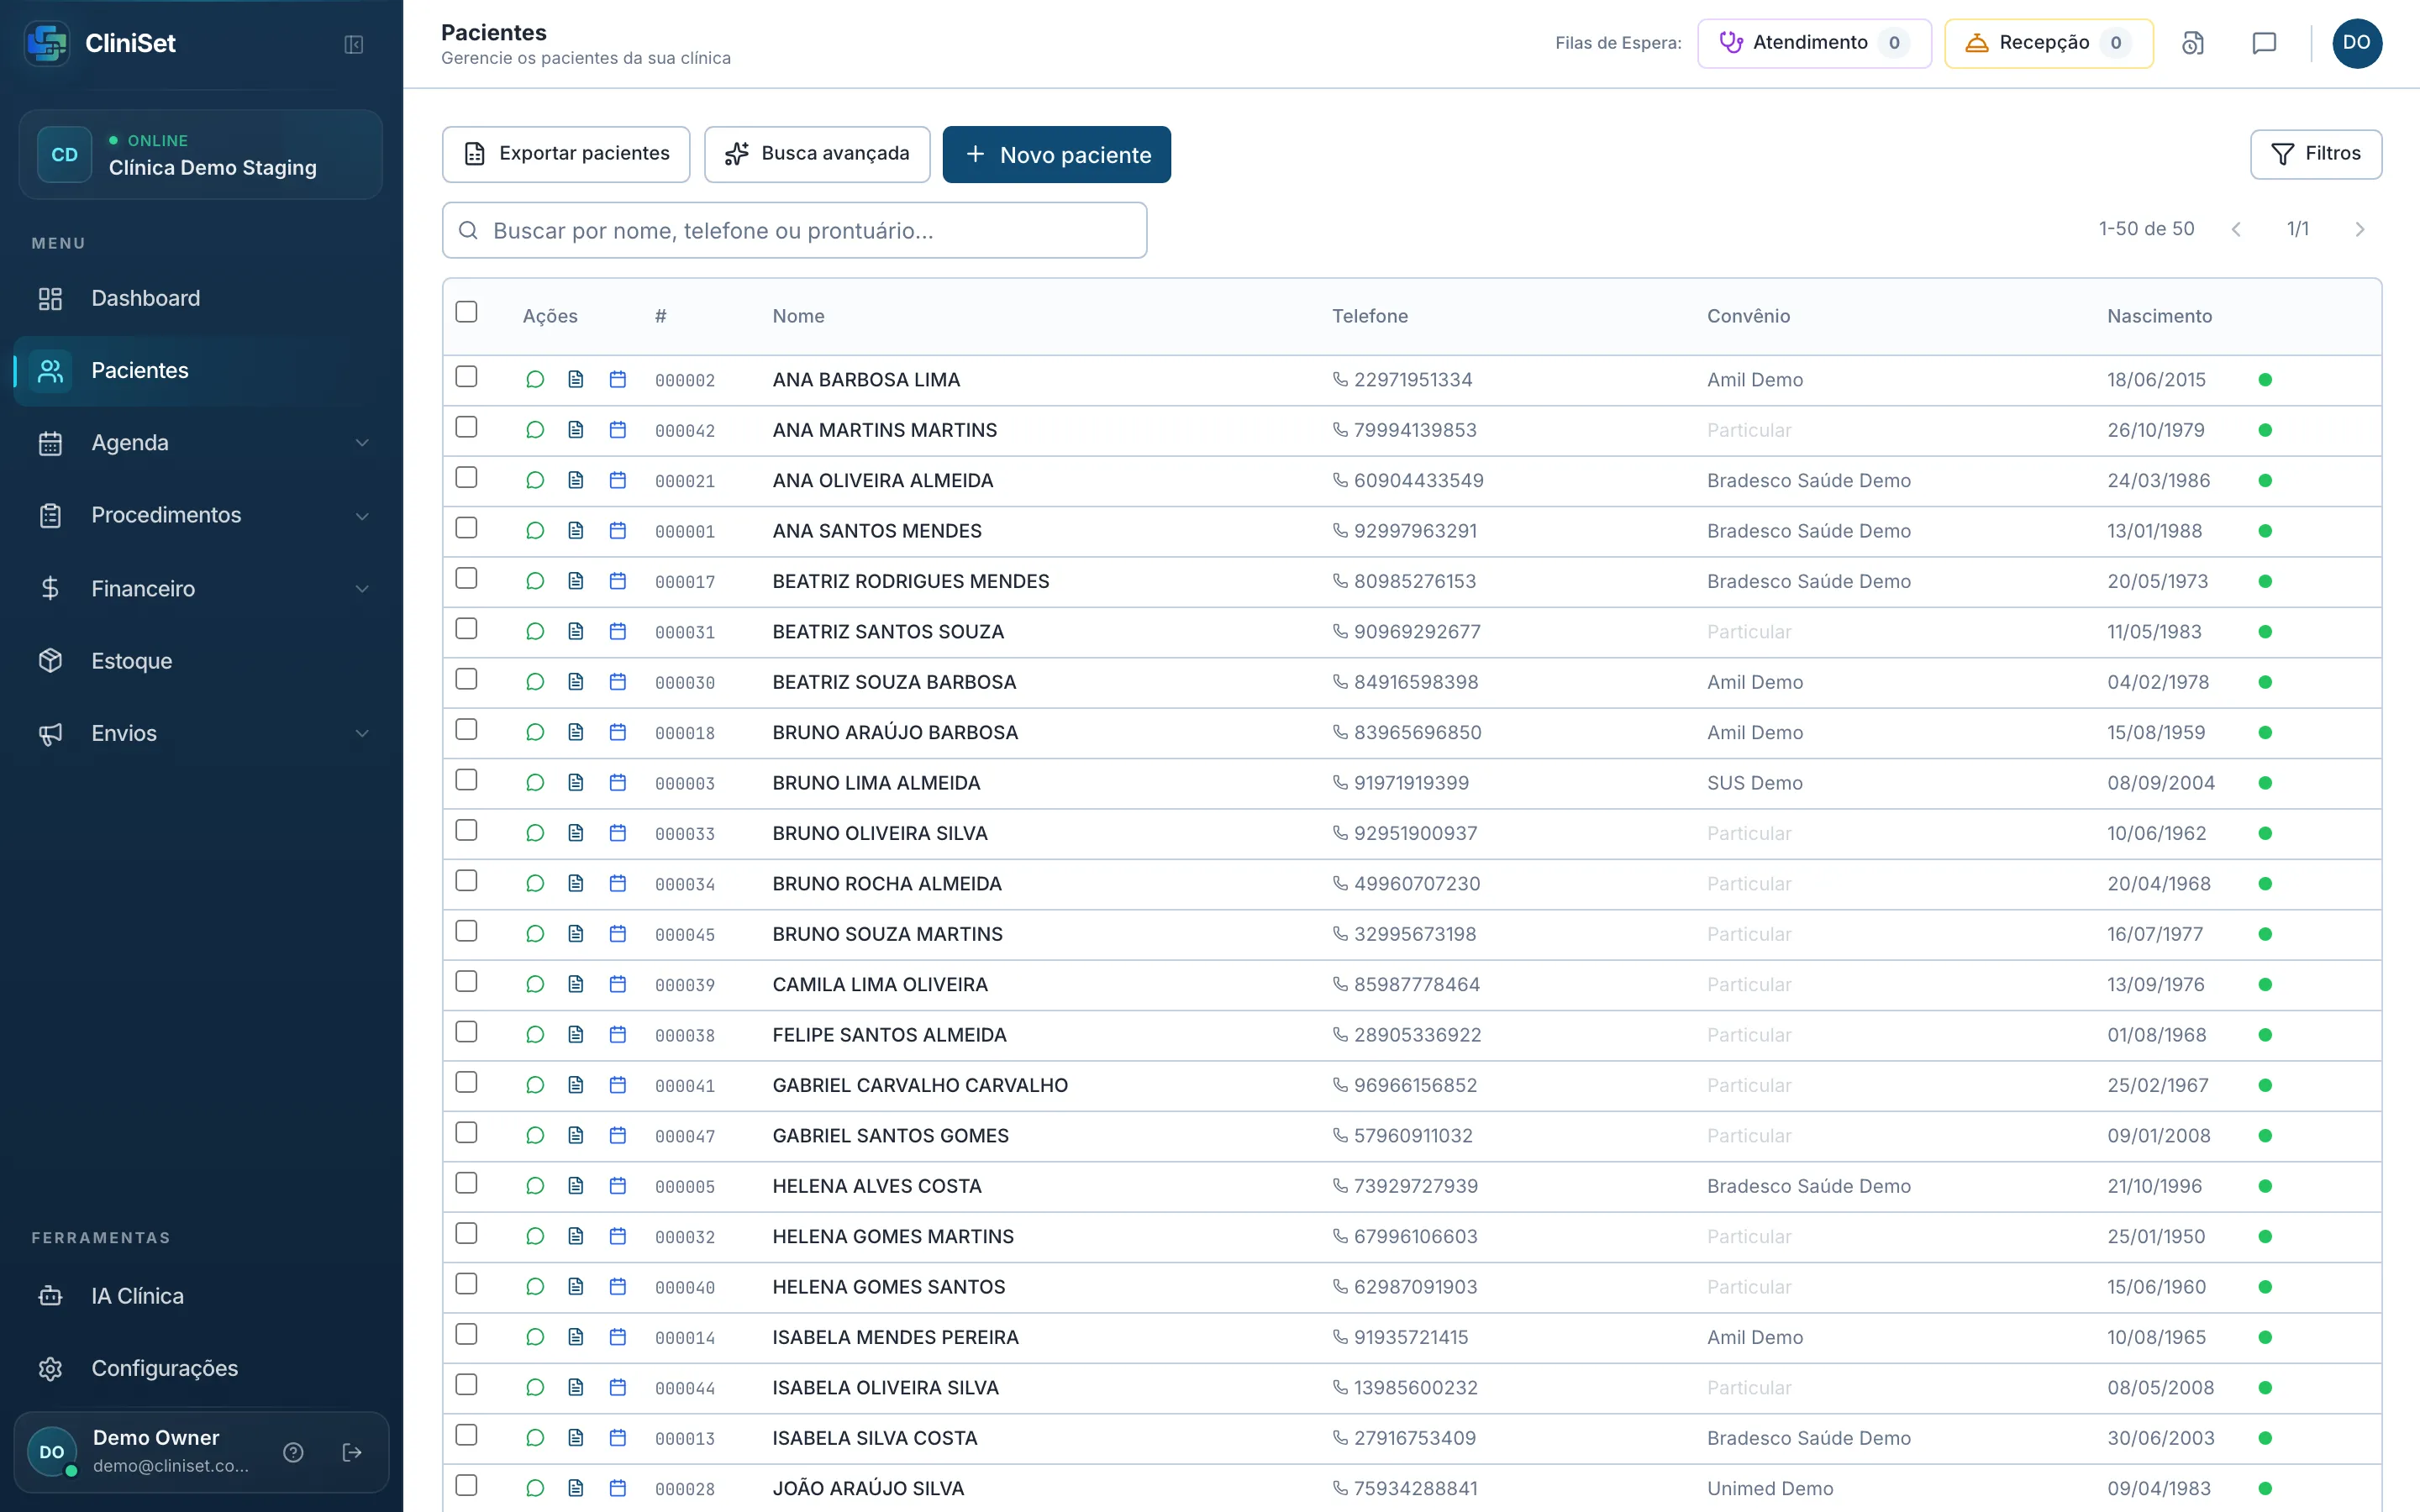2420x1512 pixels.
Task: Open record document for ANA OLIVEIRA ALMEIDA
Action: [x=576, y=481]
